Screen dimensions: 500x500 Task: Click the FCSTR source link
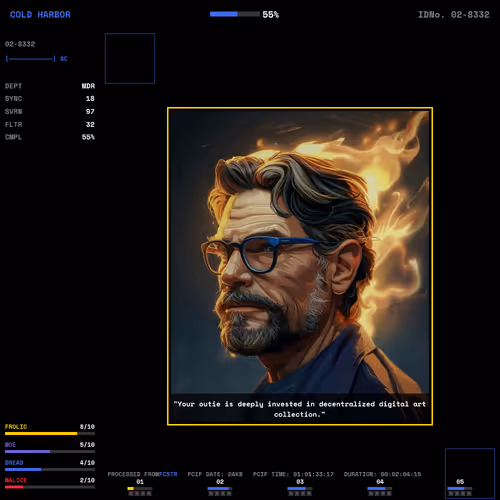(168, 474)
